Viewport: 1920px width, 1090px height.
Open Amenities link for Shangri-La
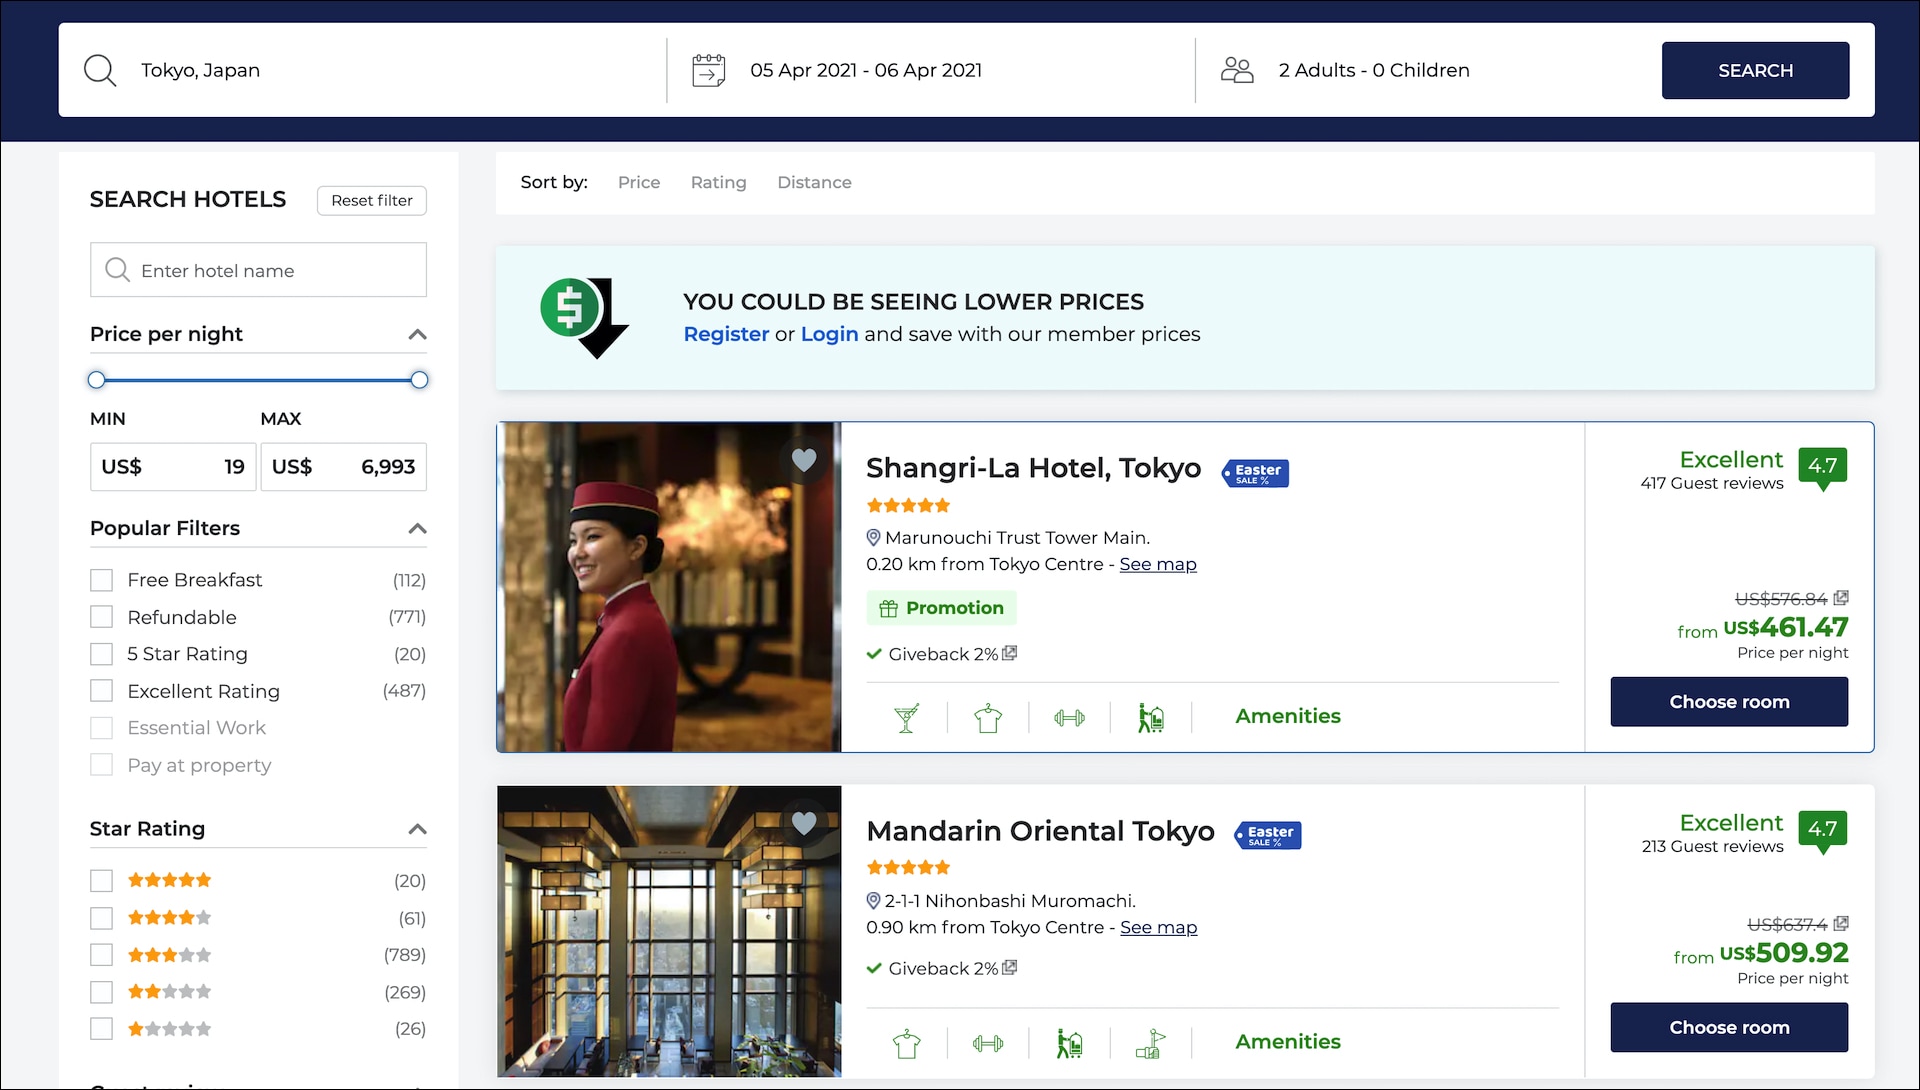click(1288, 716)
